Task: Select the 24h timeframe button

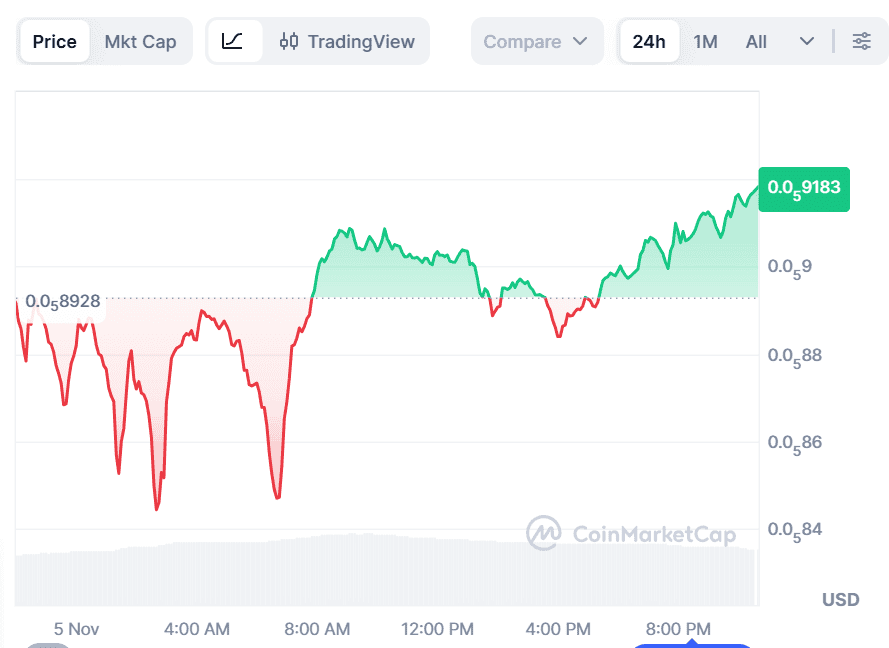Action: [x=649, y=42]
